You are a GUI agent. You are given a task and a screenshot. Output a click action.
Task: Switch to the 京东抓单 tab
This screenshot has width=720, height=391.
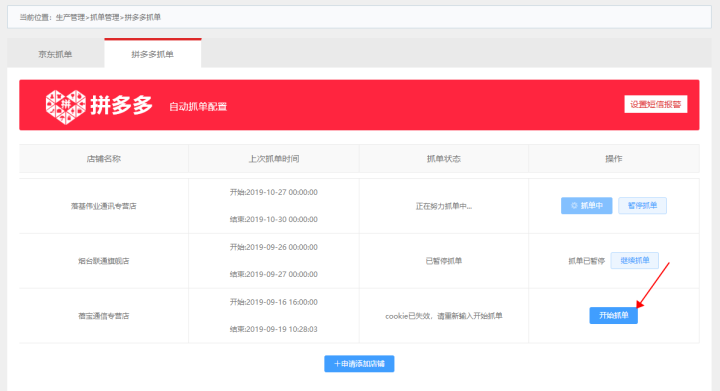(55, 54)
